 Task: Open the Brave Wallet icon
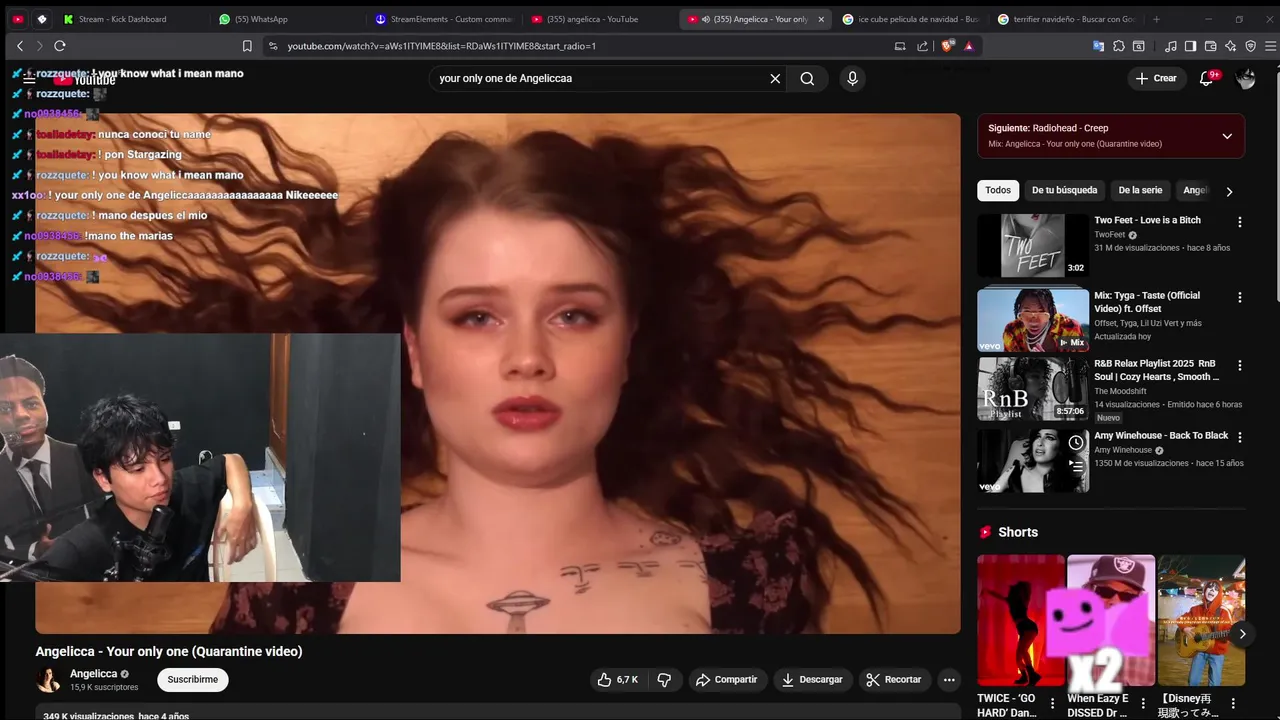tap(1210, 46)
